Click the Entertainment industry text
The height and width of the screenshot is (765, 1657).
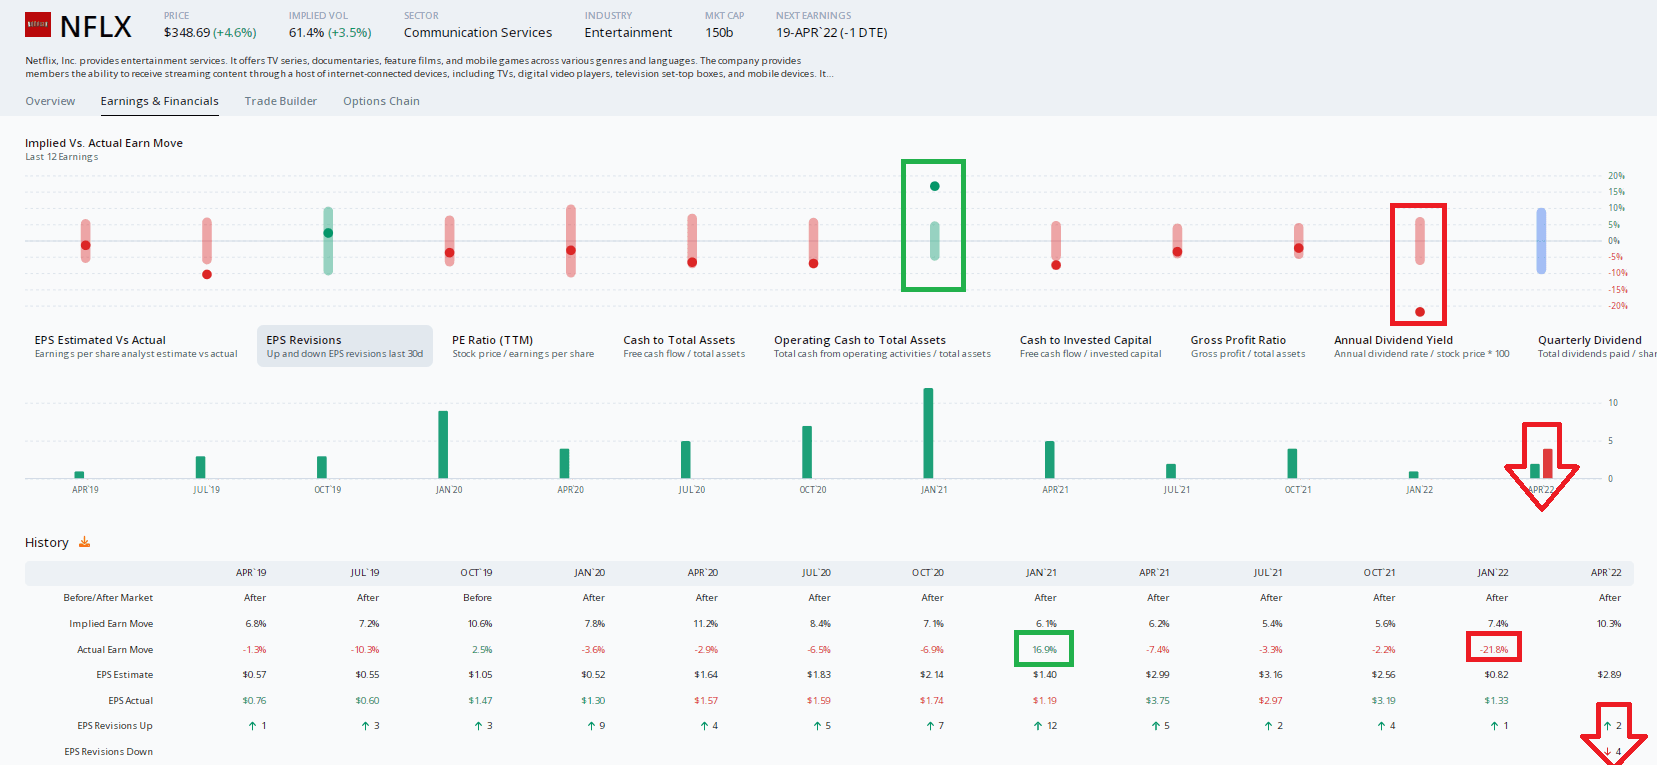(x=628, y=33)
